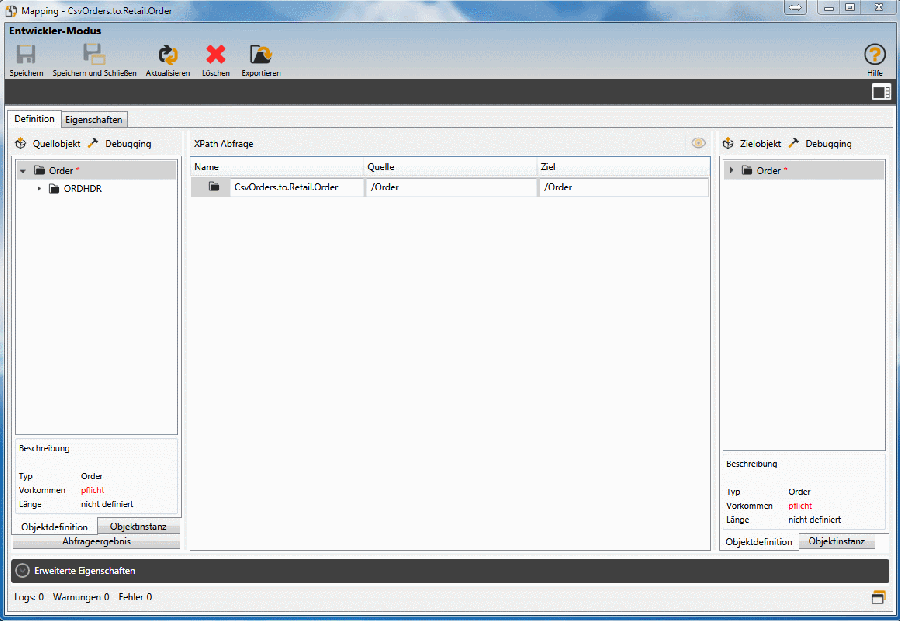Switch to the Eigenschaften tab

tap(94, 120)
